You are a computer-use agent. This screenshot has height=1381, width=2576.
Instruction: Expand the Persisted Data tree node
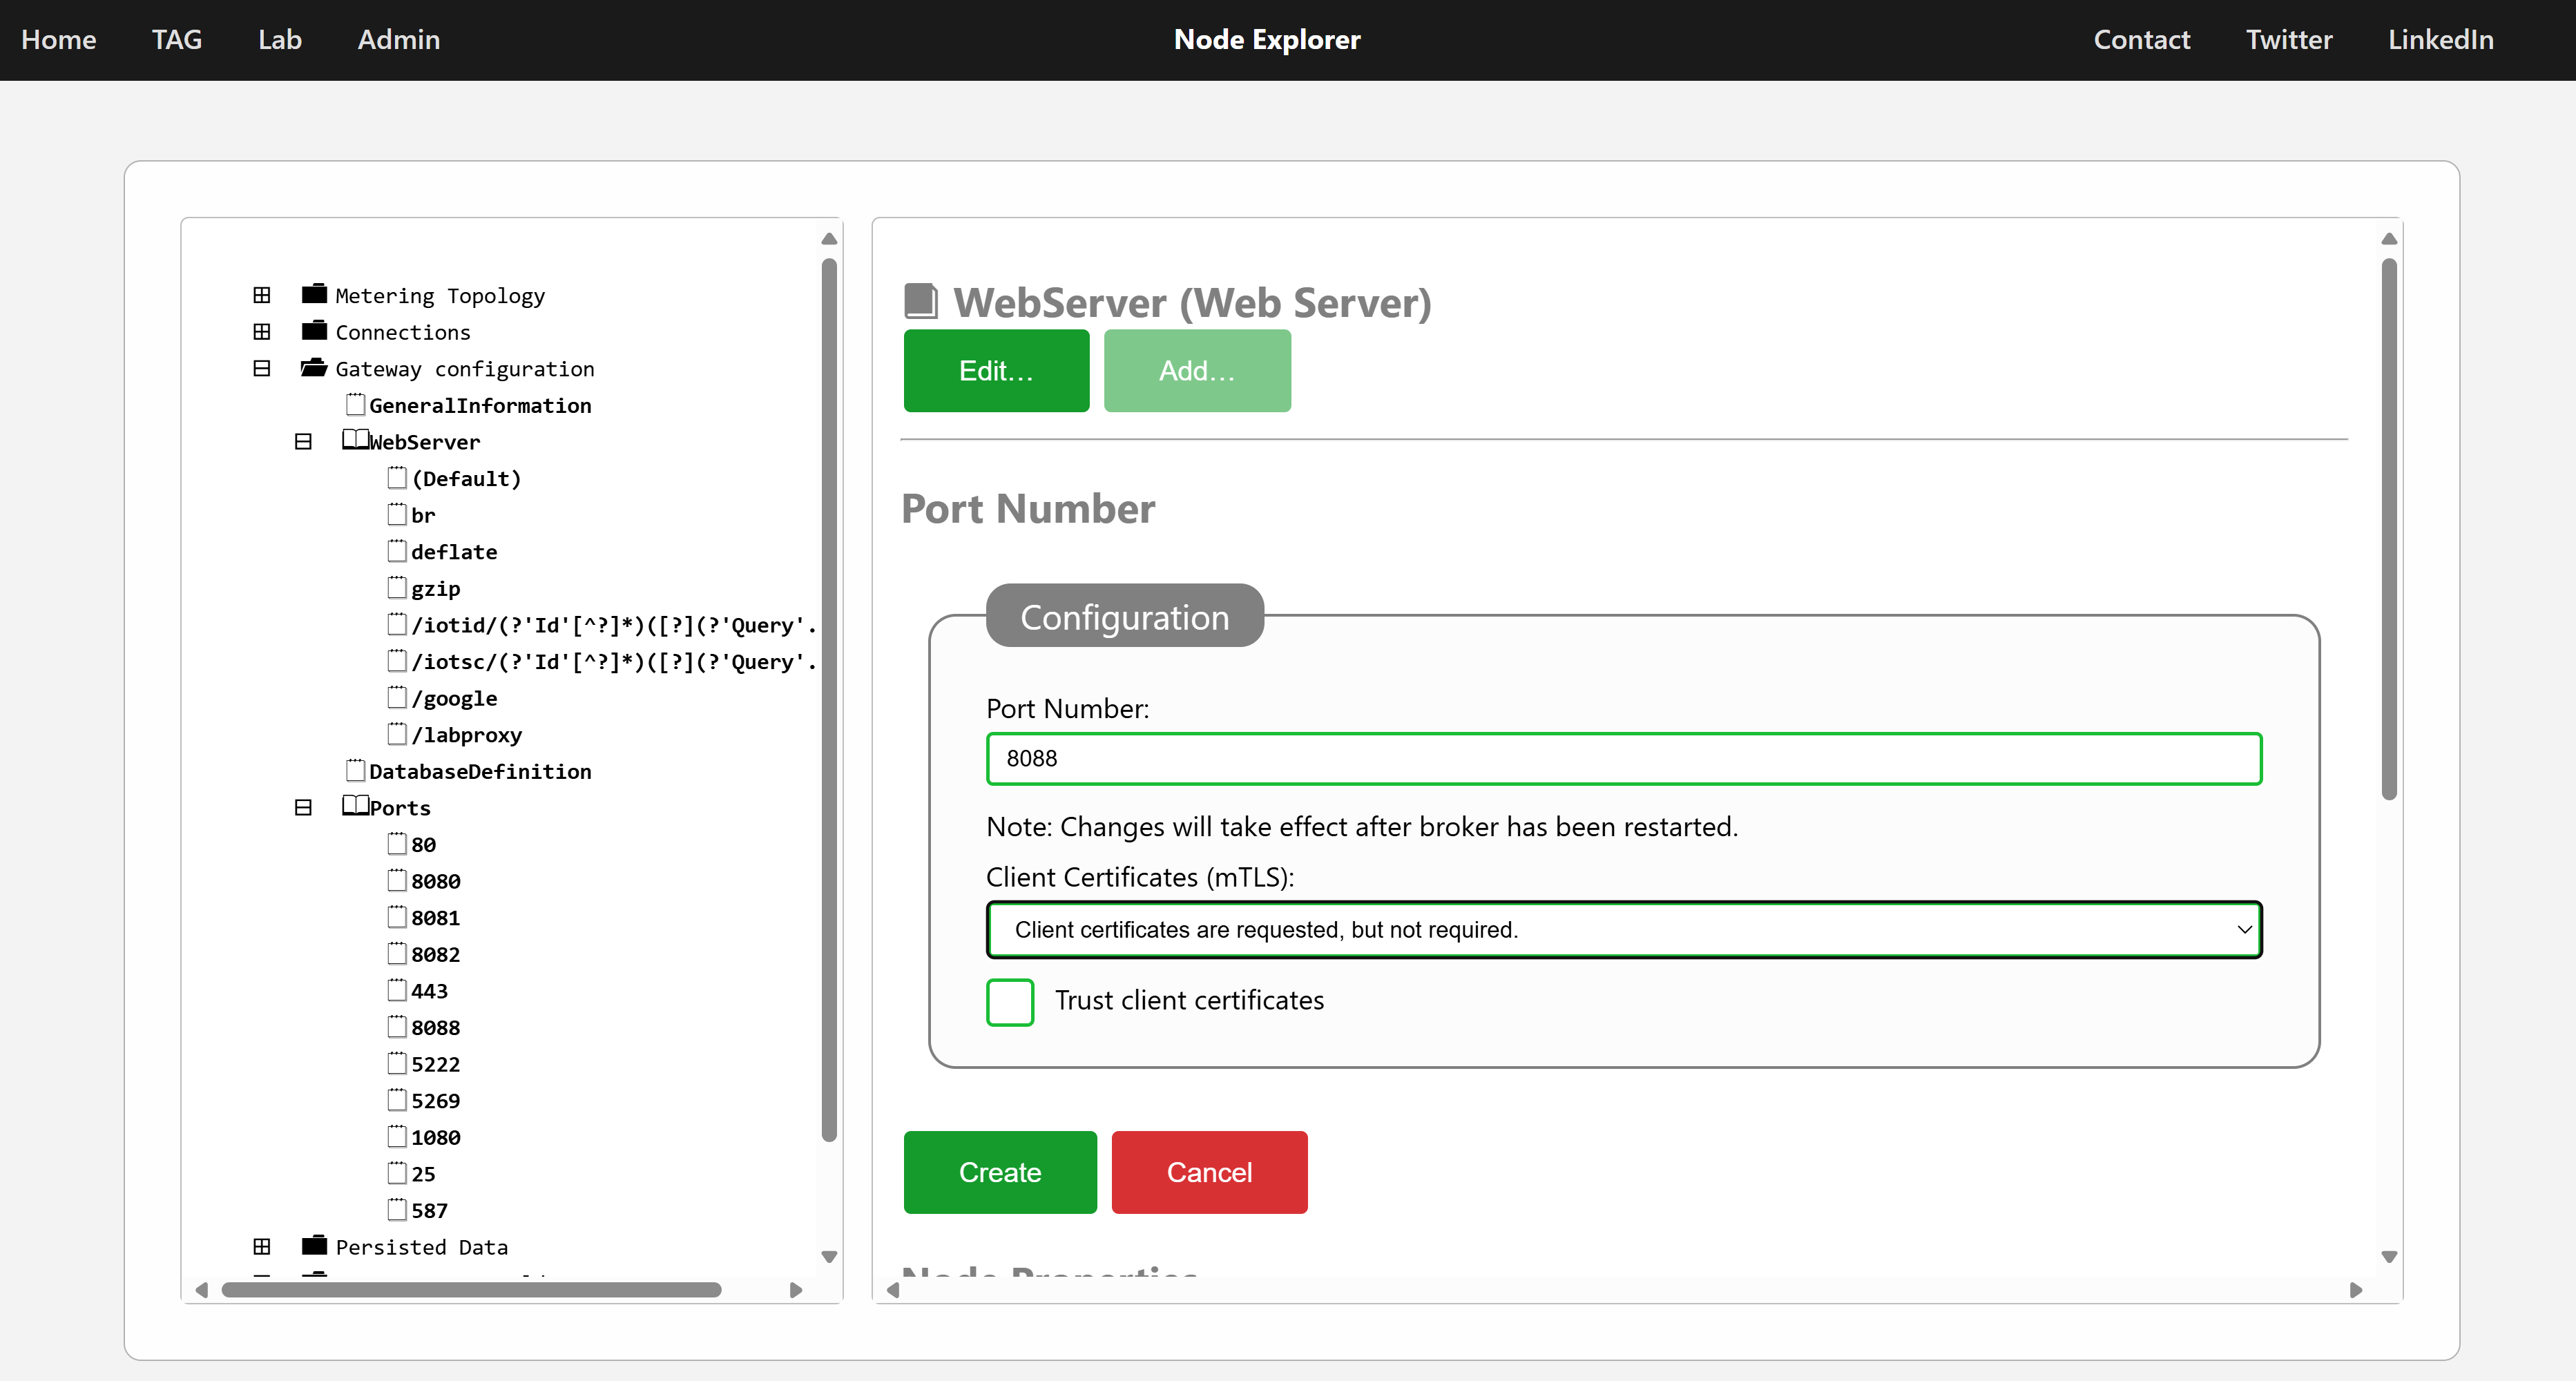click(x=262, y=1246)
